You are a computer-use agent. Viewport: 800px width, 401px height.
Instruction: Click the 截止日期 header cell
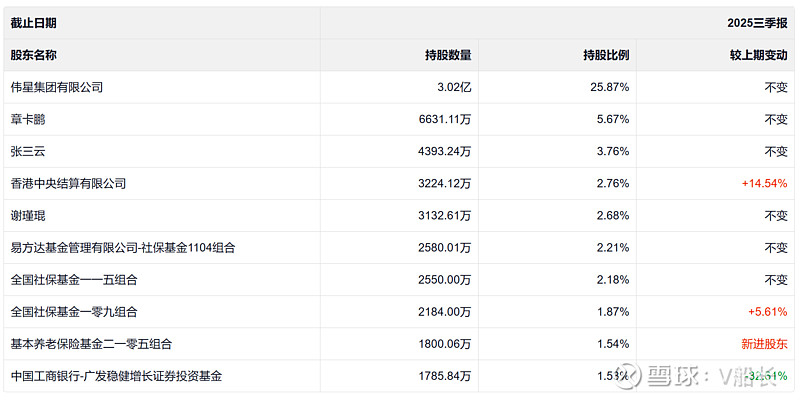click(x=35, y=21)
